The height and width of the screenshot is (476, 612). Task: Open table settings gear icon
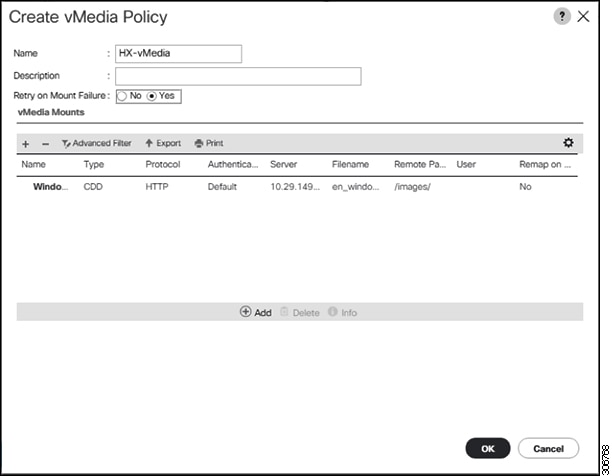[568, 142]
